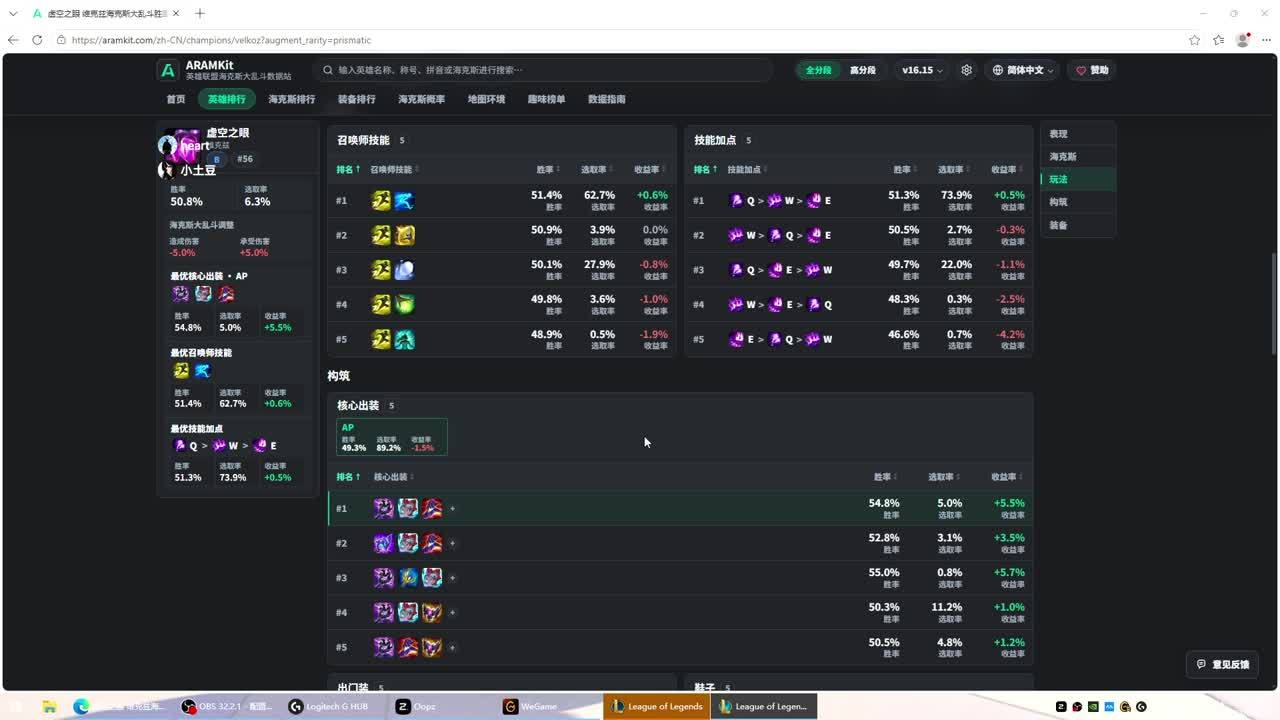Open Microsoft Edge from the taskbar
Image resolution: width=1280 pixels, height=720 pixels.
click(82, 706)
